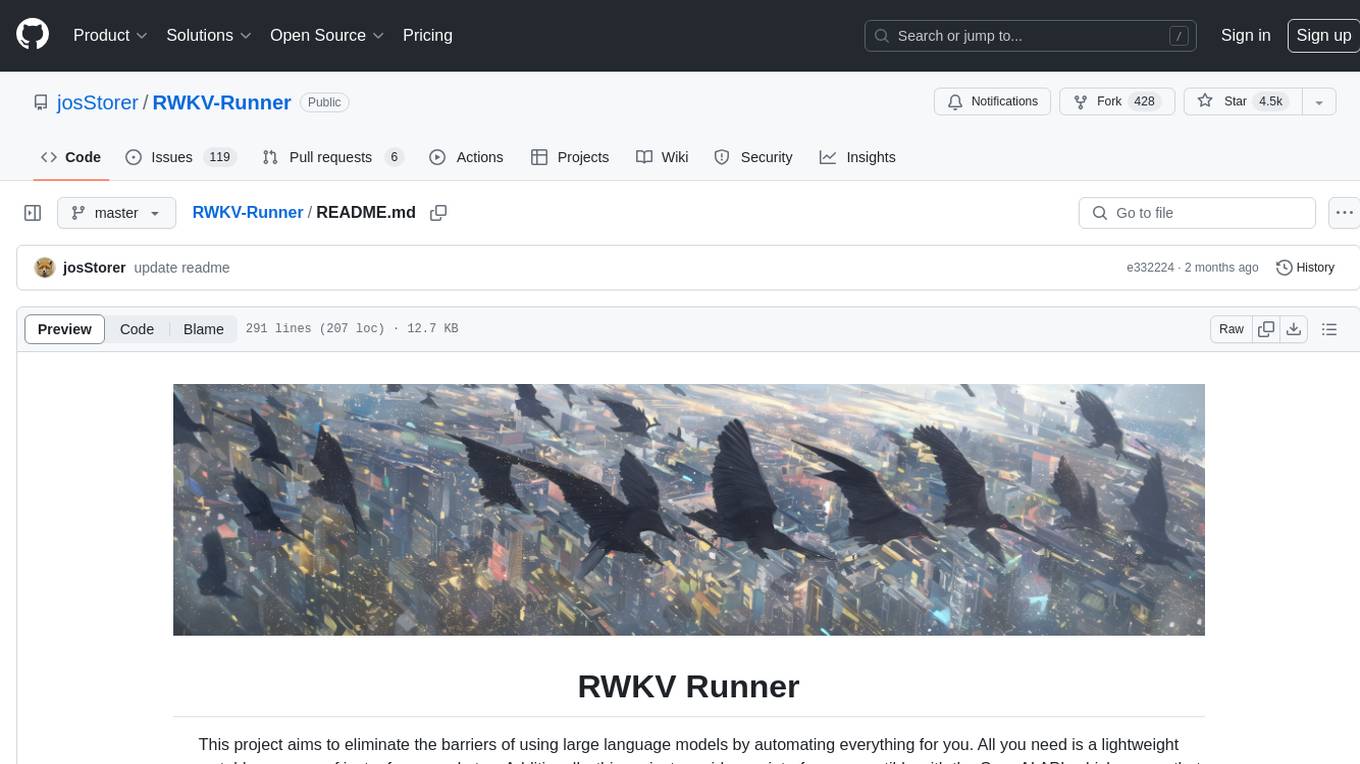Focus the Go to file field
Screen dimensions: 1360x764
(1197, 213)
